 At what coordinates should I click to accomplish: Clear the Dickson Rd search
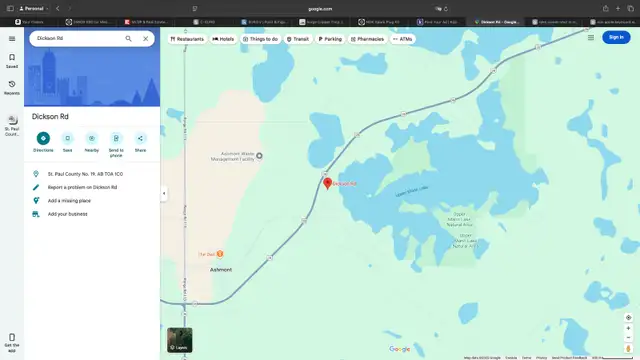[146, 38]
